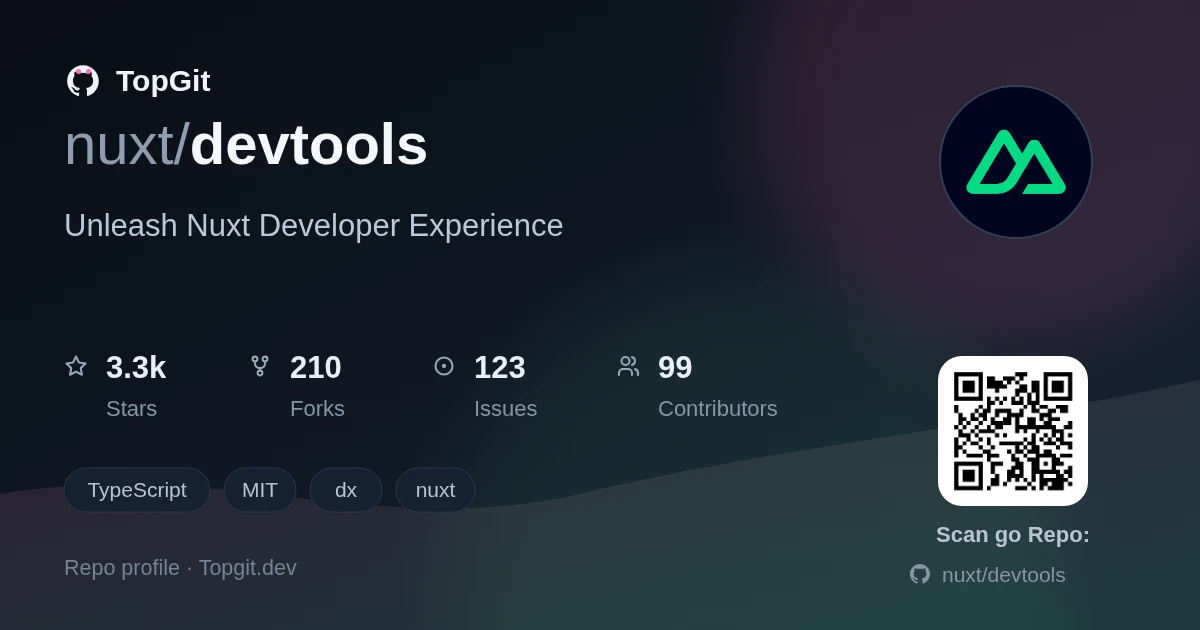Click the issues circle icon beside 123

click(444, 366)
